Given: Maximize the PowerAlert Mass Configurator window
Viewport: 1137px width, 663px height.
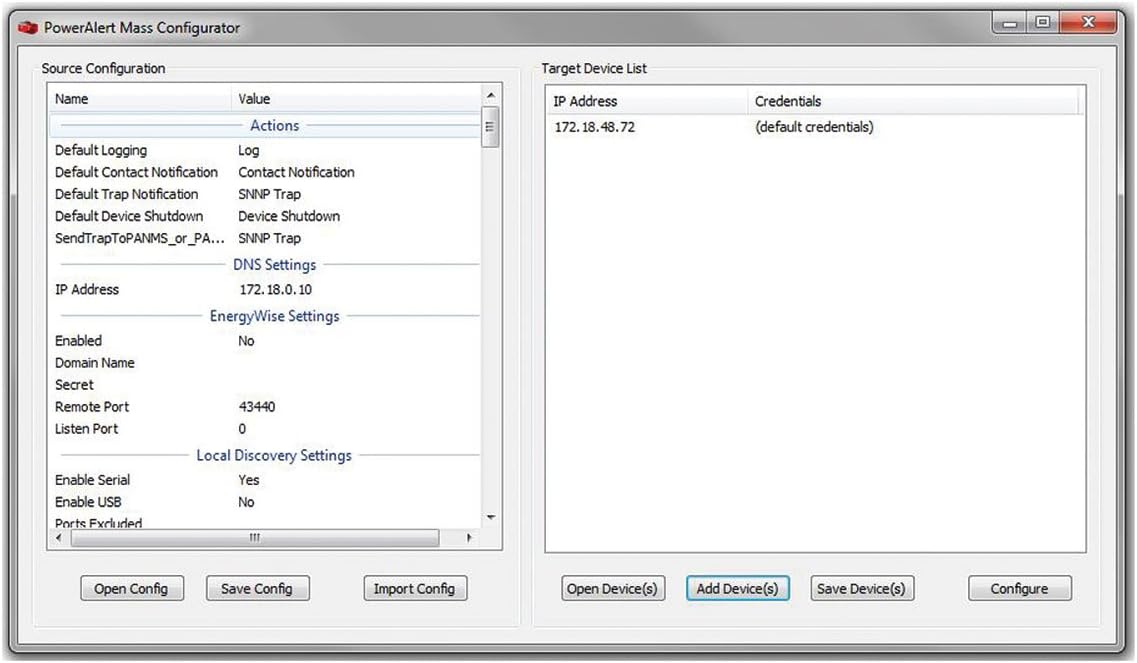Looking at the screenshot, I should [x=1043, y=23].
